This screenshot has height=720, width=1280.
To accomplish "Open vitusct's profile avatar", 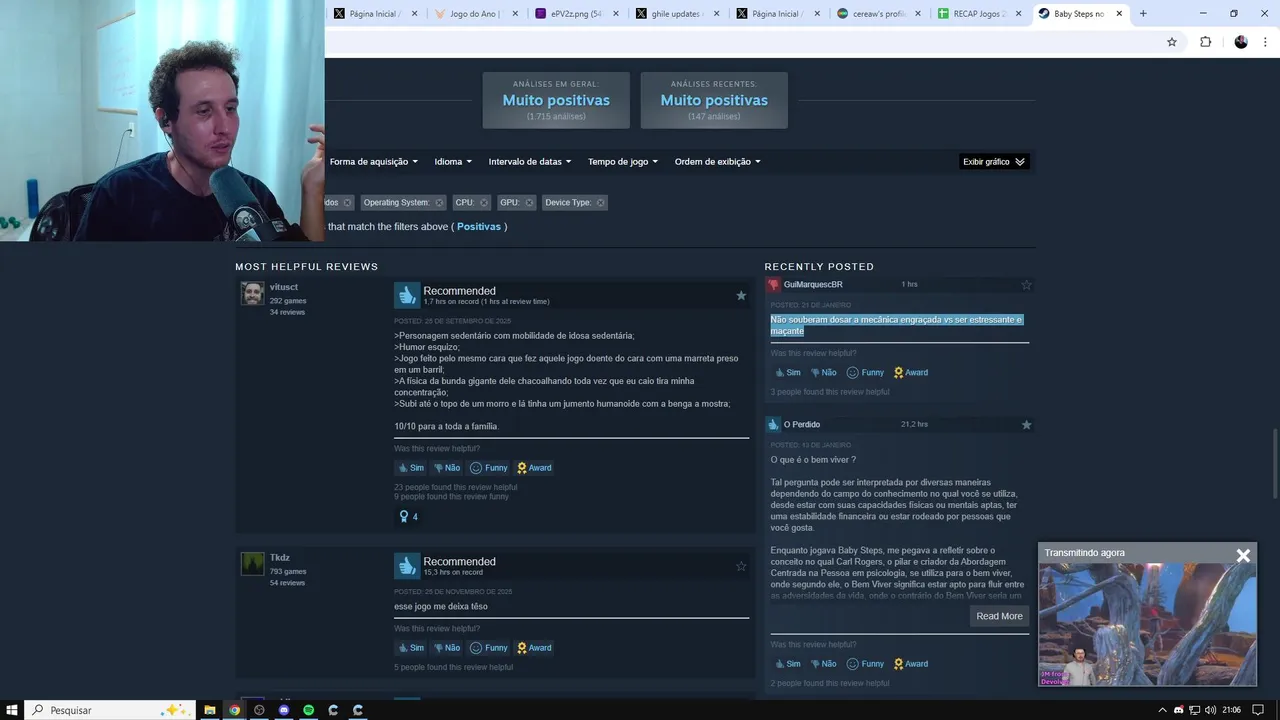I will point(253,294).
